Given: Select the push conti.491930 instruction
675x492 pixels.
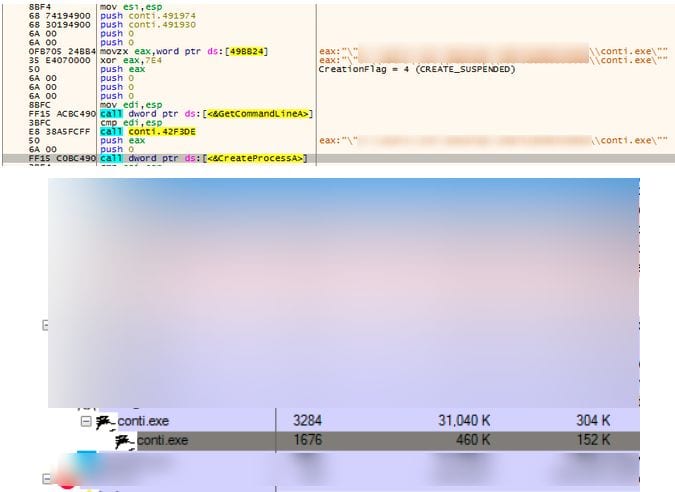Looking at the screenshot, I should point(148,25).
